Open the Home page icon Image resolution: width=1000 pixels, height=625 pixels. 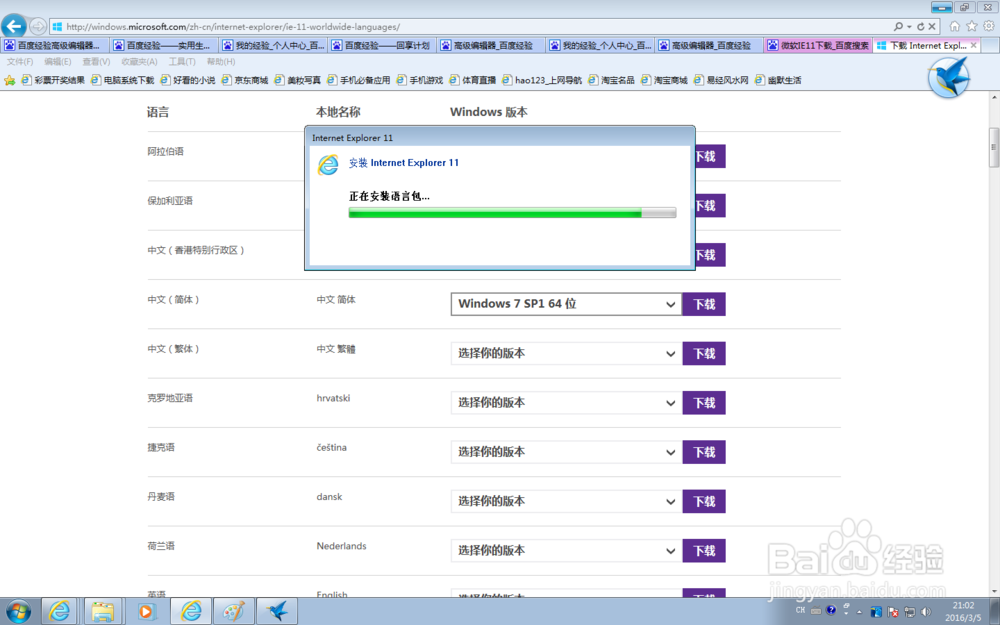(954, 26)
